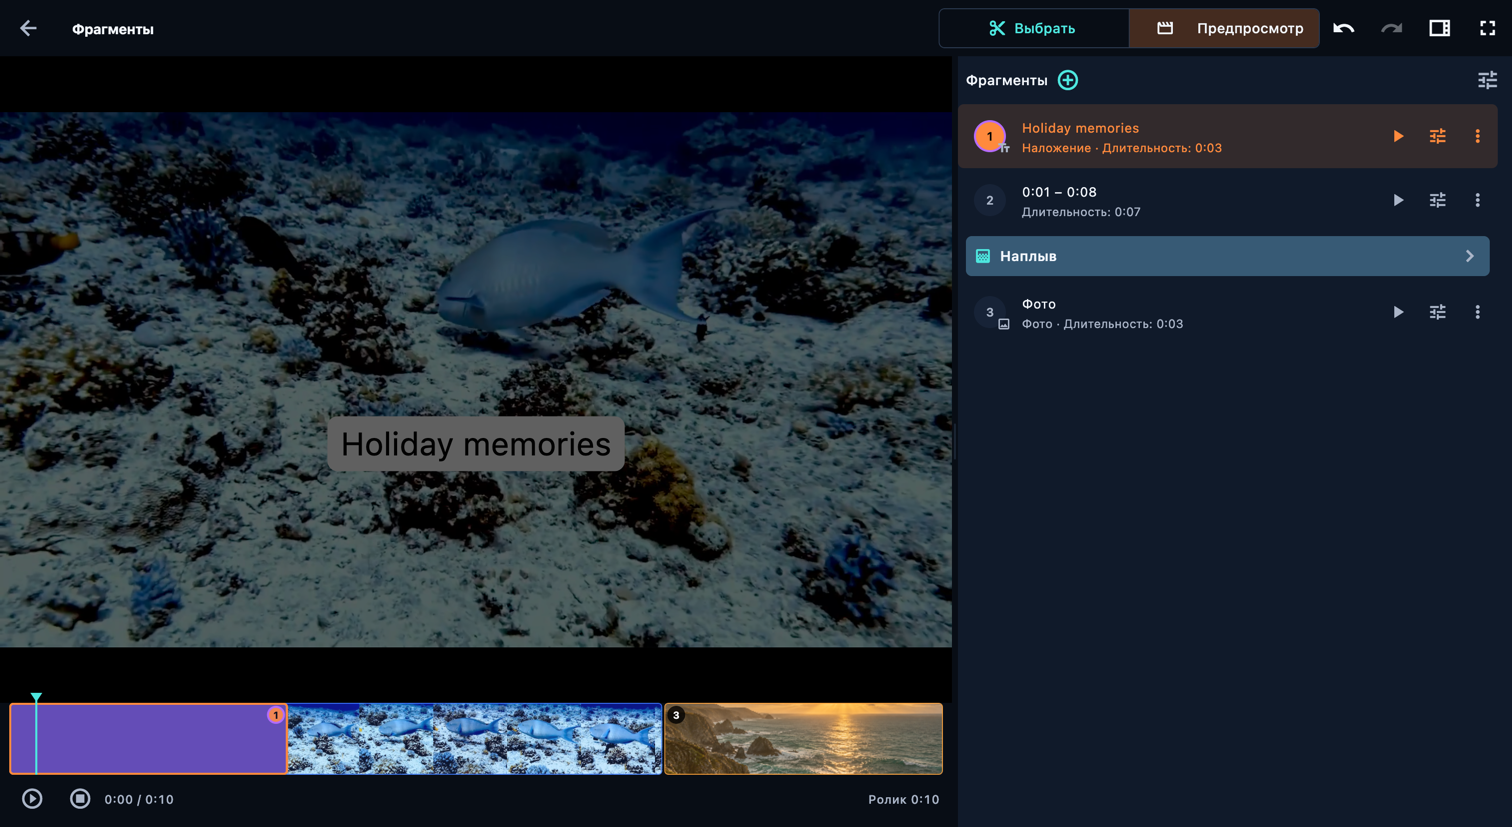
Task: Stop playback with the stop button
Action: [x=80, y=799]
